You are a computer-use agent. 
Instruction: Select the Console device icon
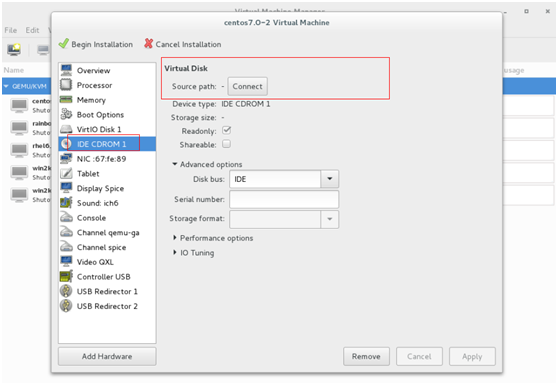pos(66,217)
